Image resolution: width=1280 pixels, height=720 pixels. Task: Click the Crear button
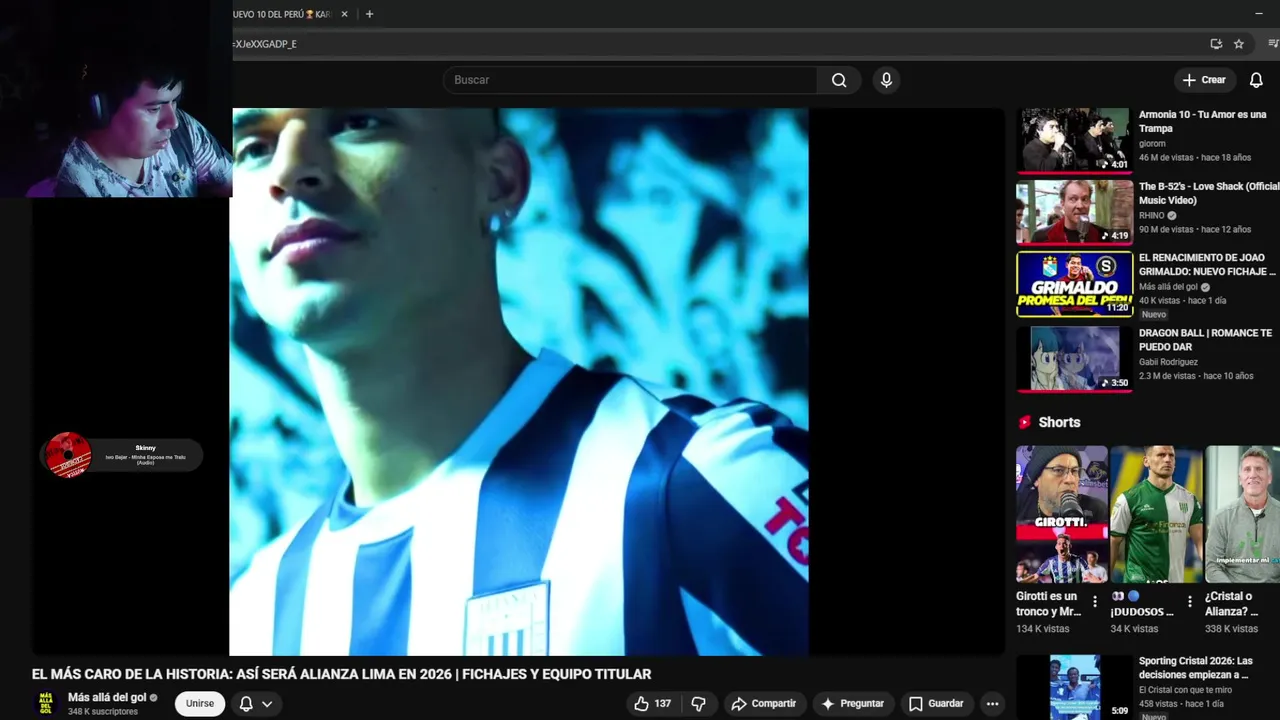coord(1204,80)
